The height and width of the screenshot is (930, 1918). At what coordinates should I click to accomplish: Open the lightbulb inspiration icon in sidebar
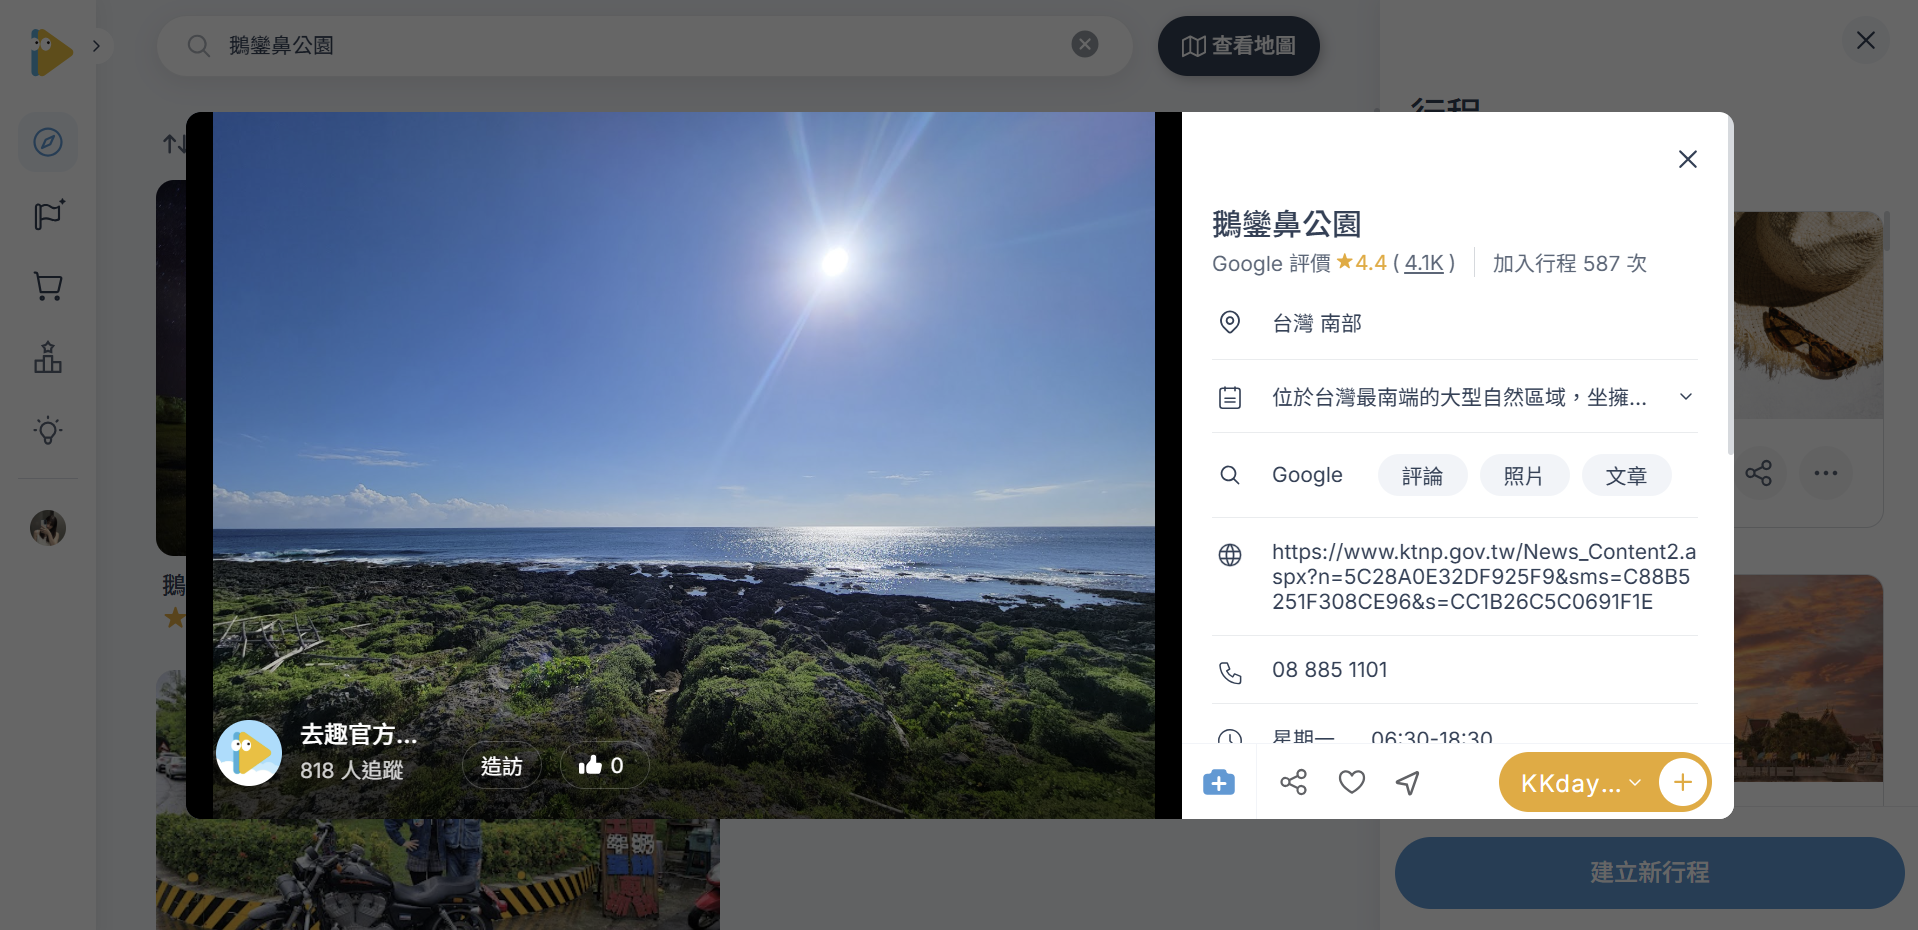click(x=48, y=431)
